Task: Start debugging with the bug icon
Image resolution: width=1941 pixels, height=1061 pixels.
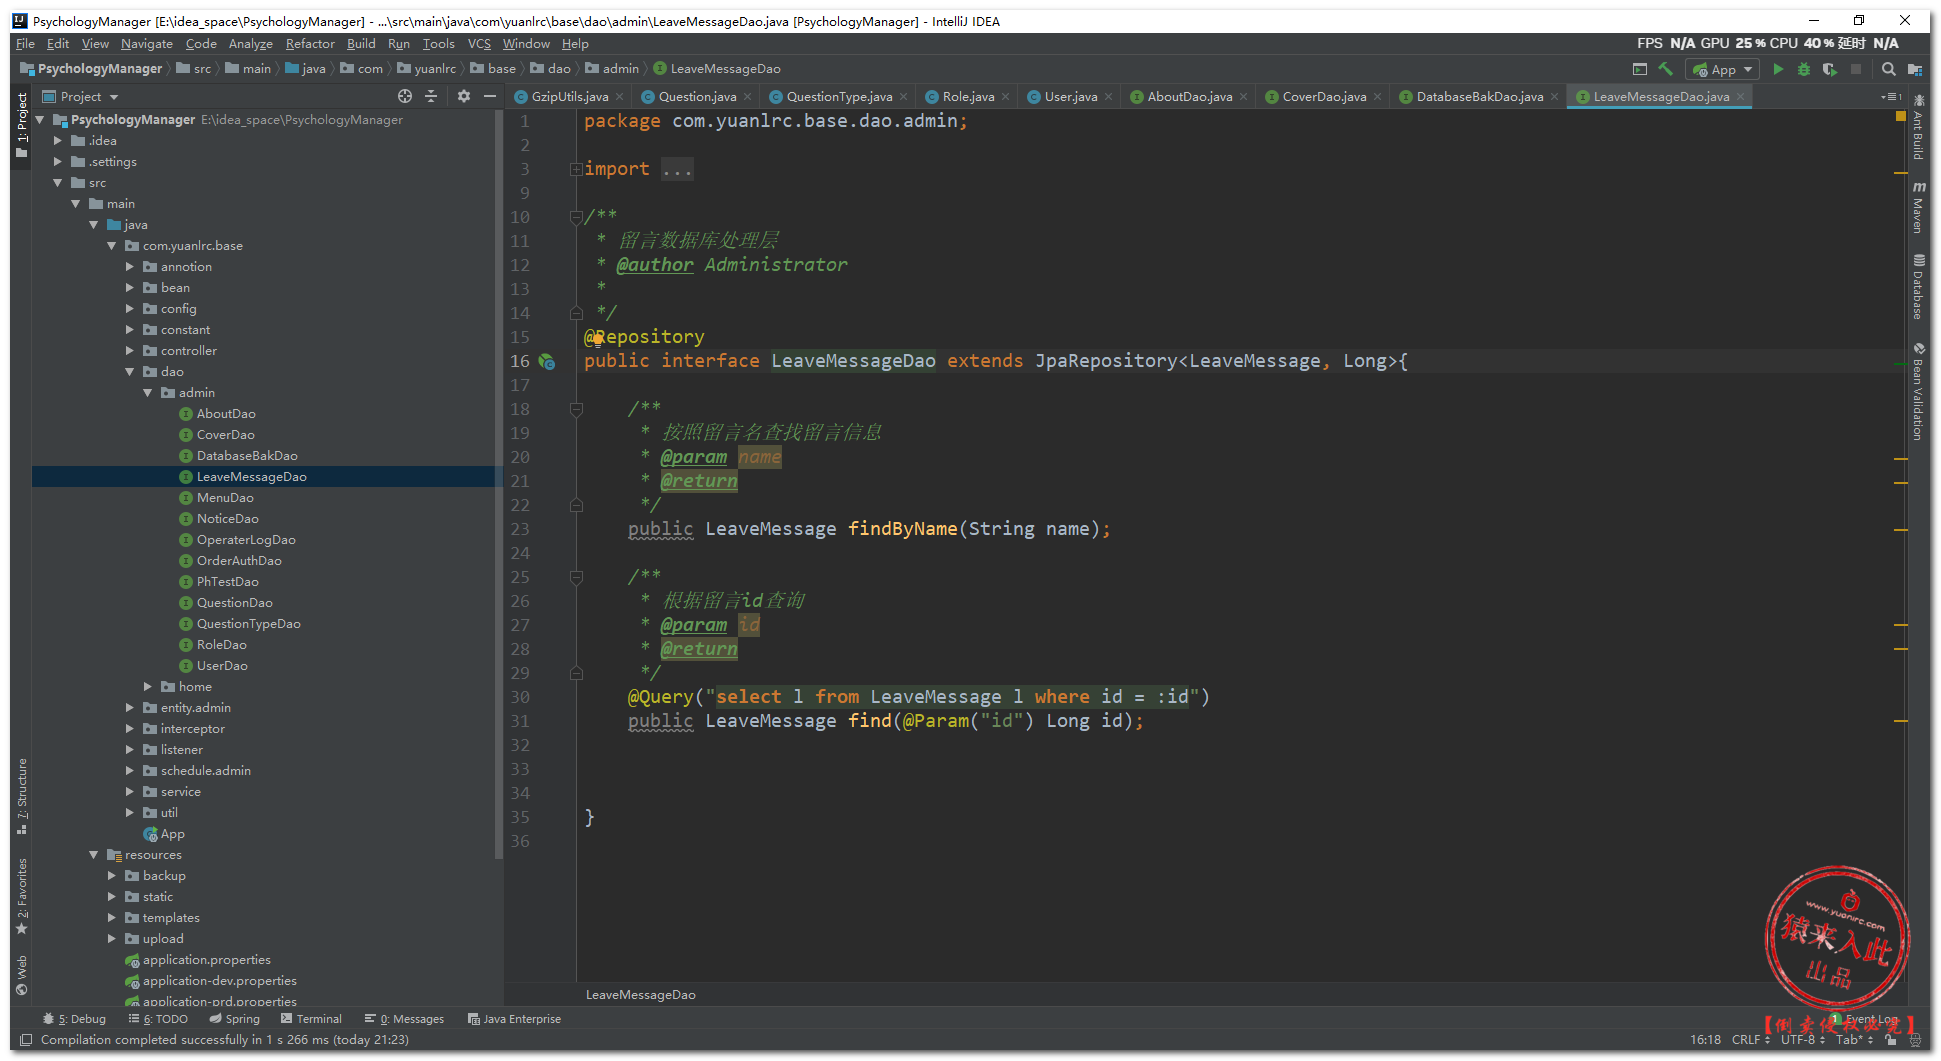Action: 1804,69
